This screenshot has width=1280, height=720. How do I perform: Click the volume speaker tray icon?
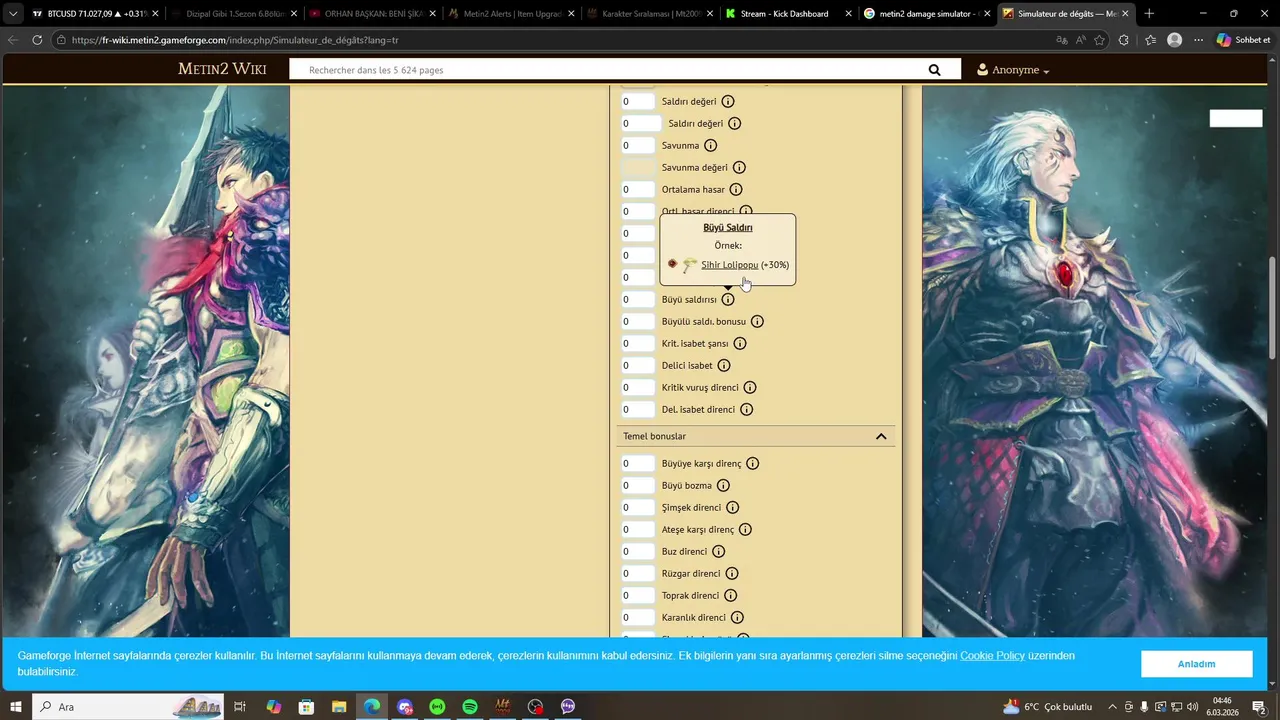[1192, 707]
